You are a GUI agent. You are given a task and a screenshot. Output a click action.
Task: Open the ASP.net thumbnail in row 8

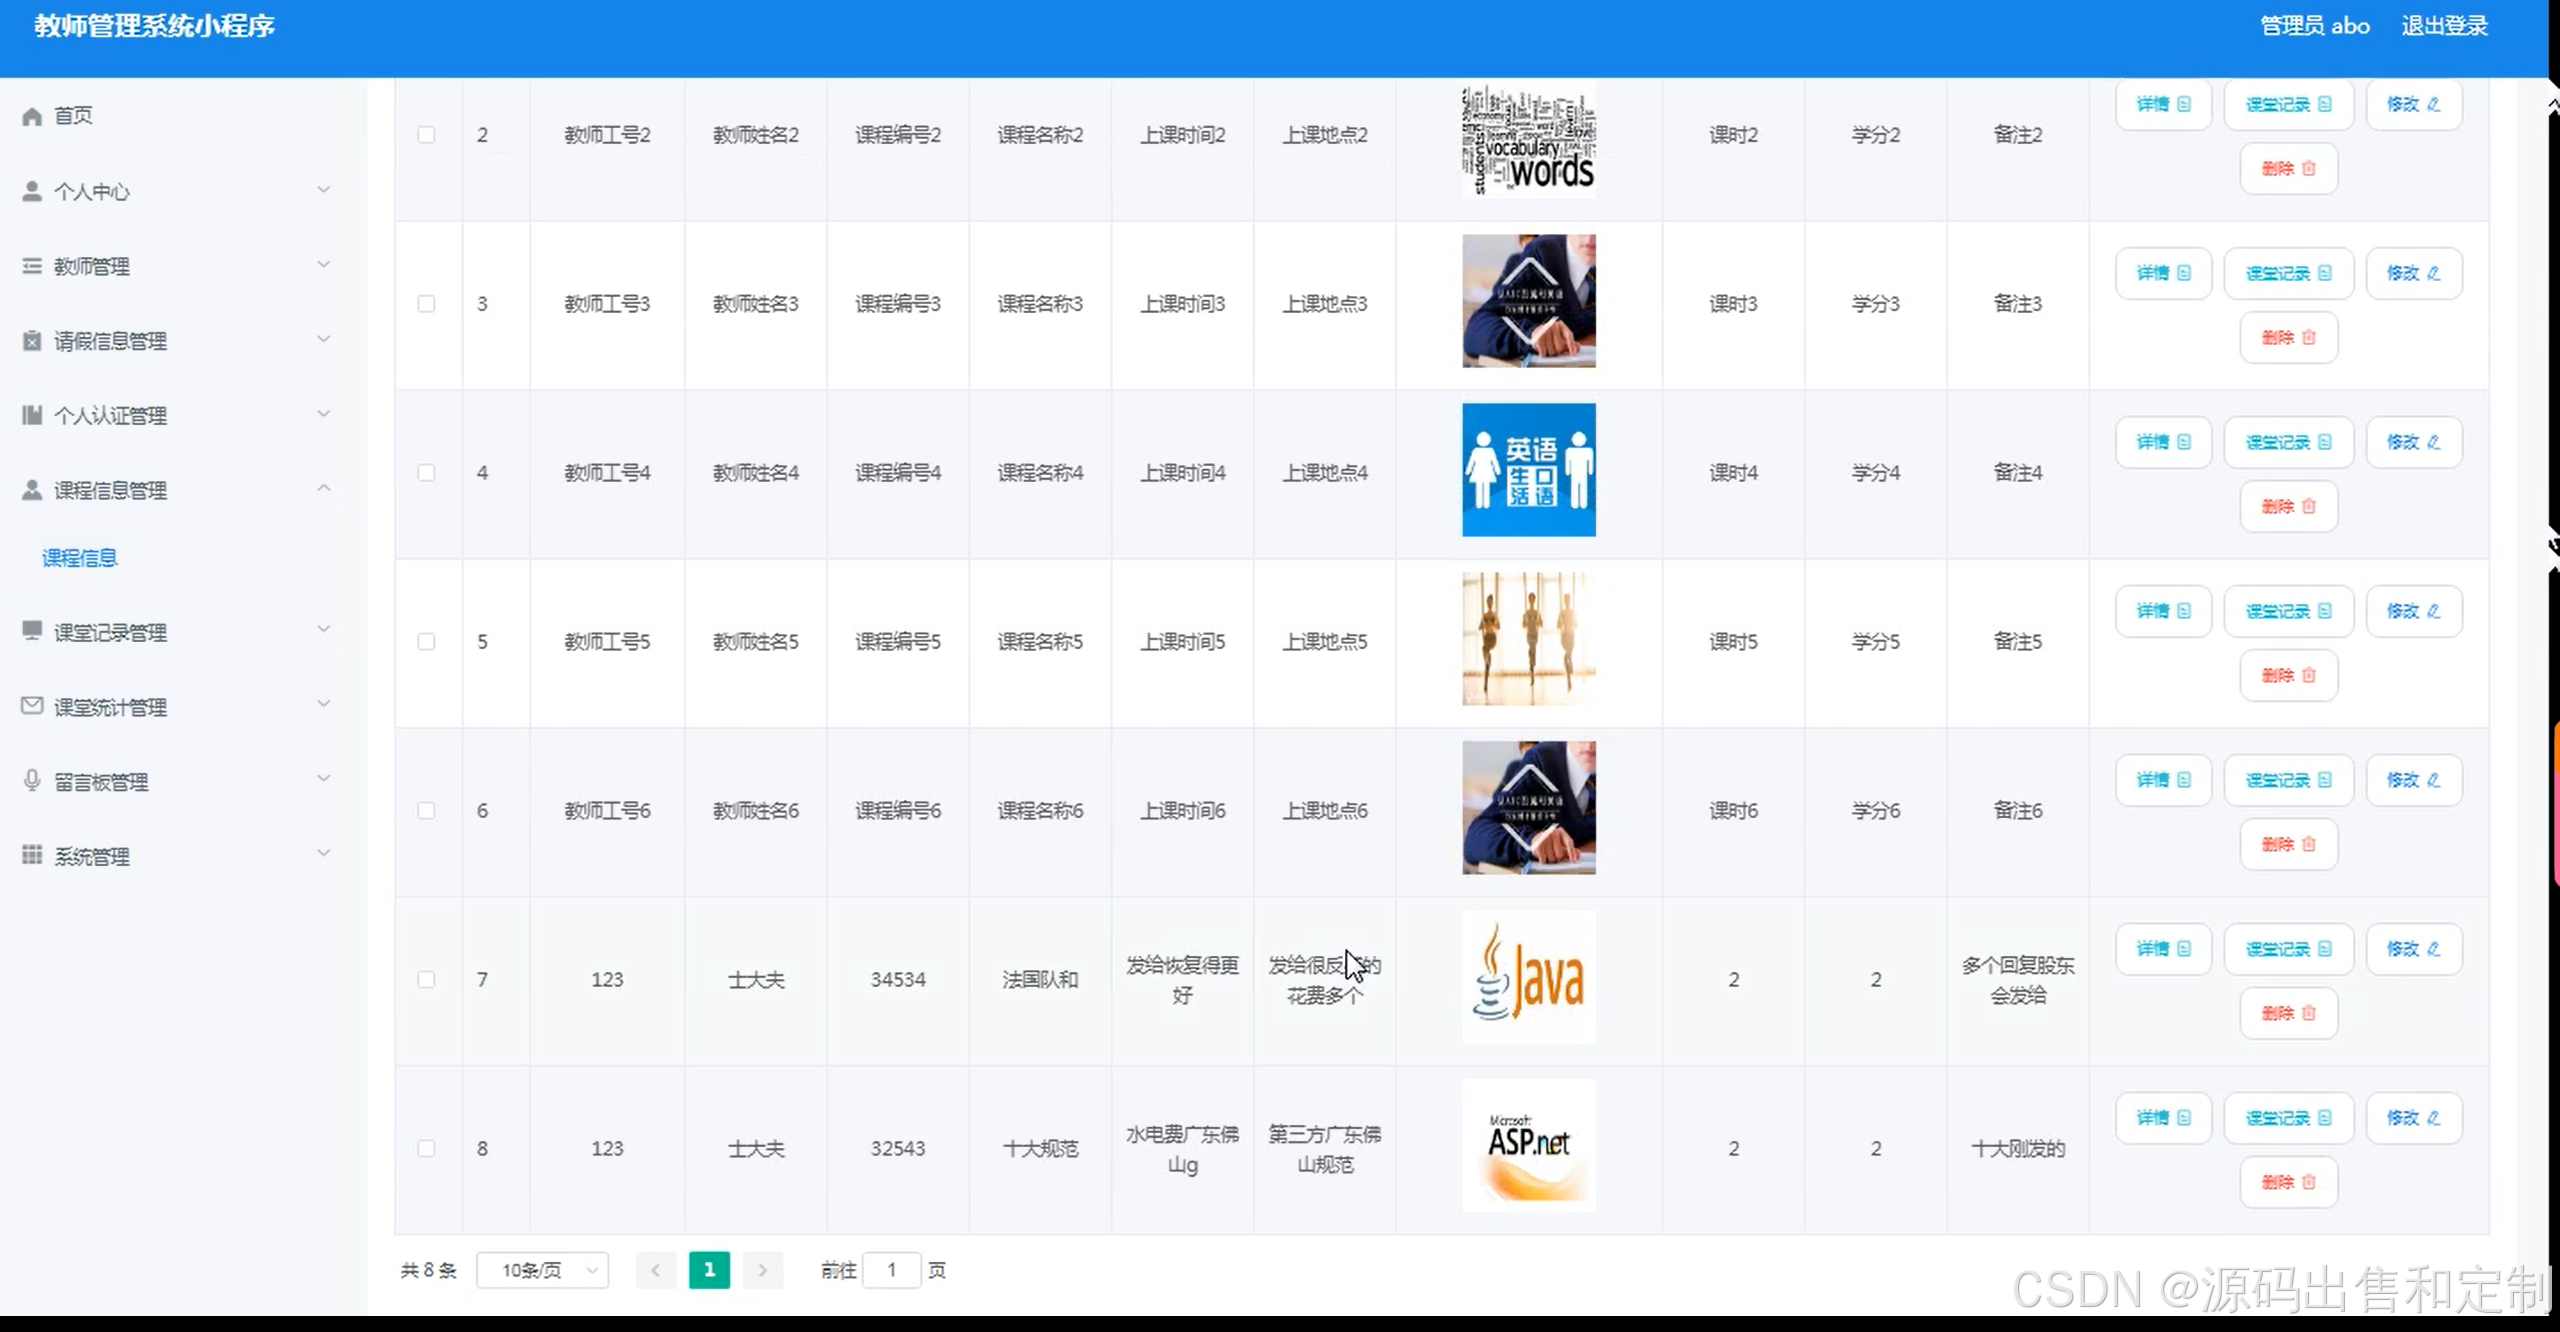1529,1146
